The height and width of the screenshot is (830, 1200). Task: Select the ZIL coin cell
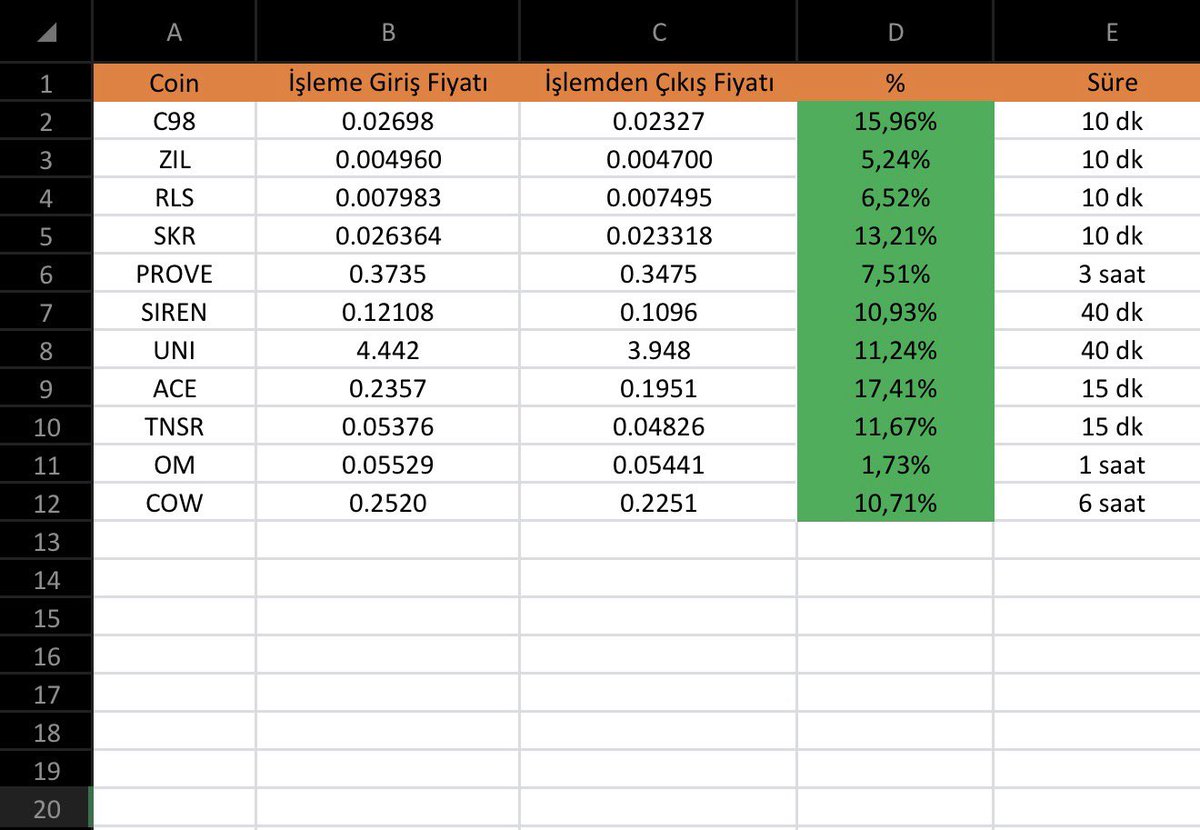pyautogui.click(x=174, y=159)
